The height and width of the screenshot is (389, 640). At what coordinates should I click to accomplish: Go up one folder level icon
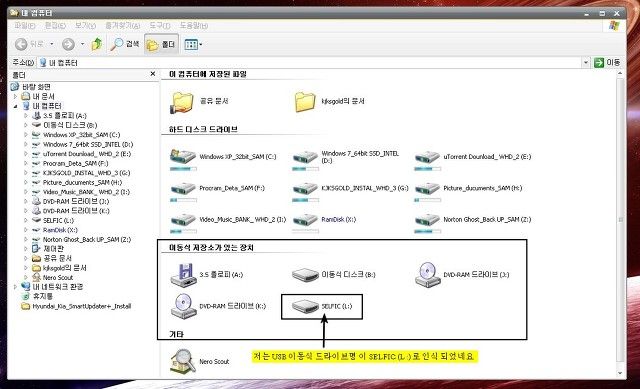[97, 44]
